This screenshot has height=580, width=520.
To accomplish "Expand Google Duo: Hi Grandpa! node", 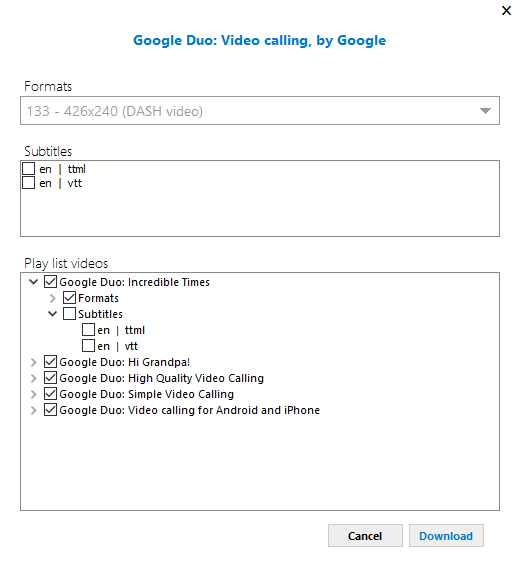I will pyautogui.click(x=33, y=362).
